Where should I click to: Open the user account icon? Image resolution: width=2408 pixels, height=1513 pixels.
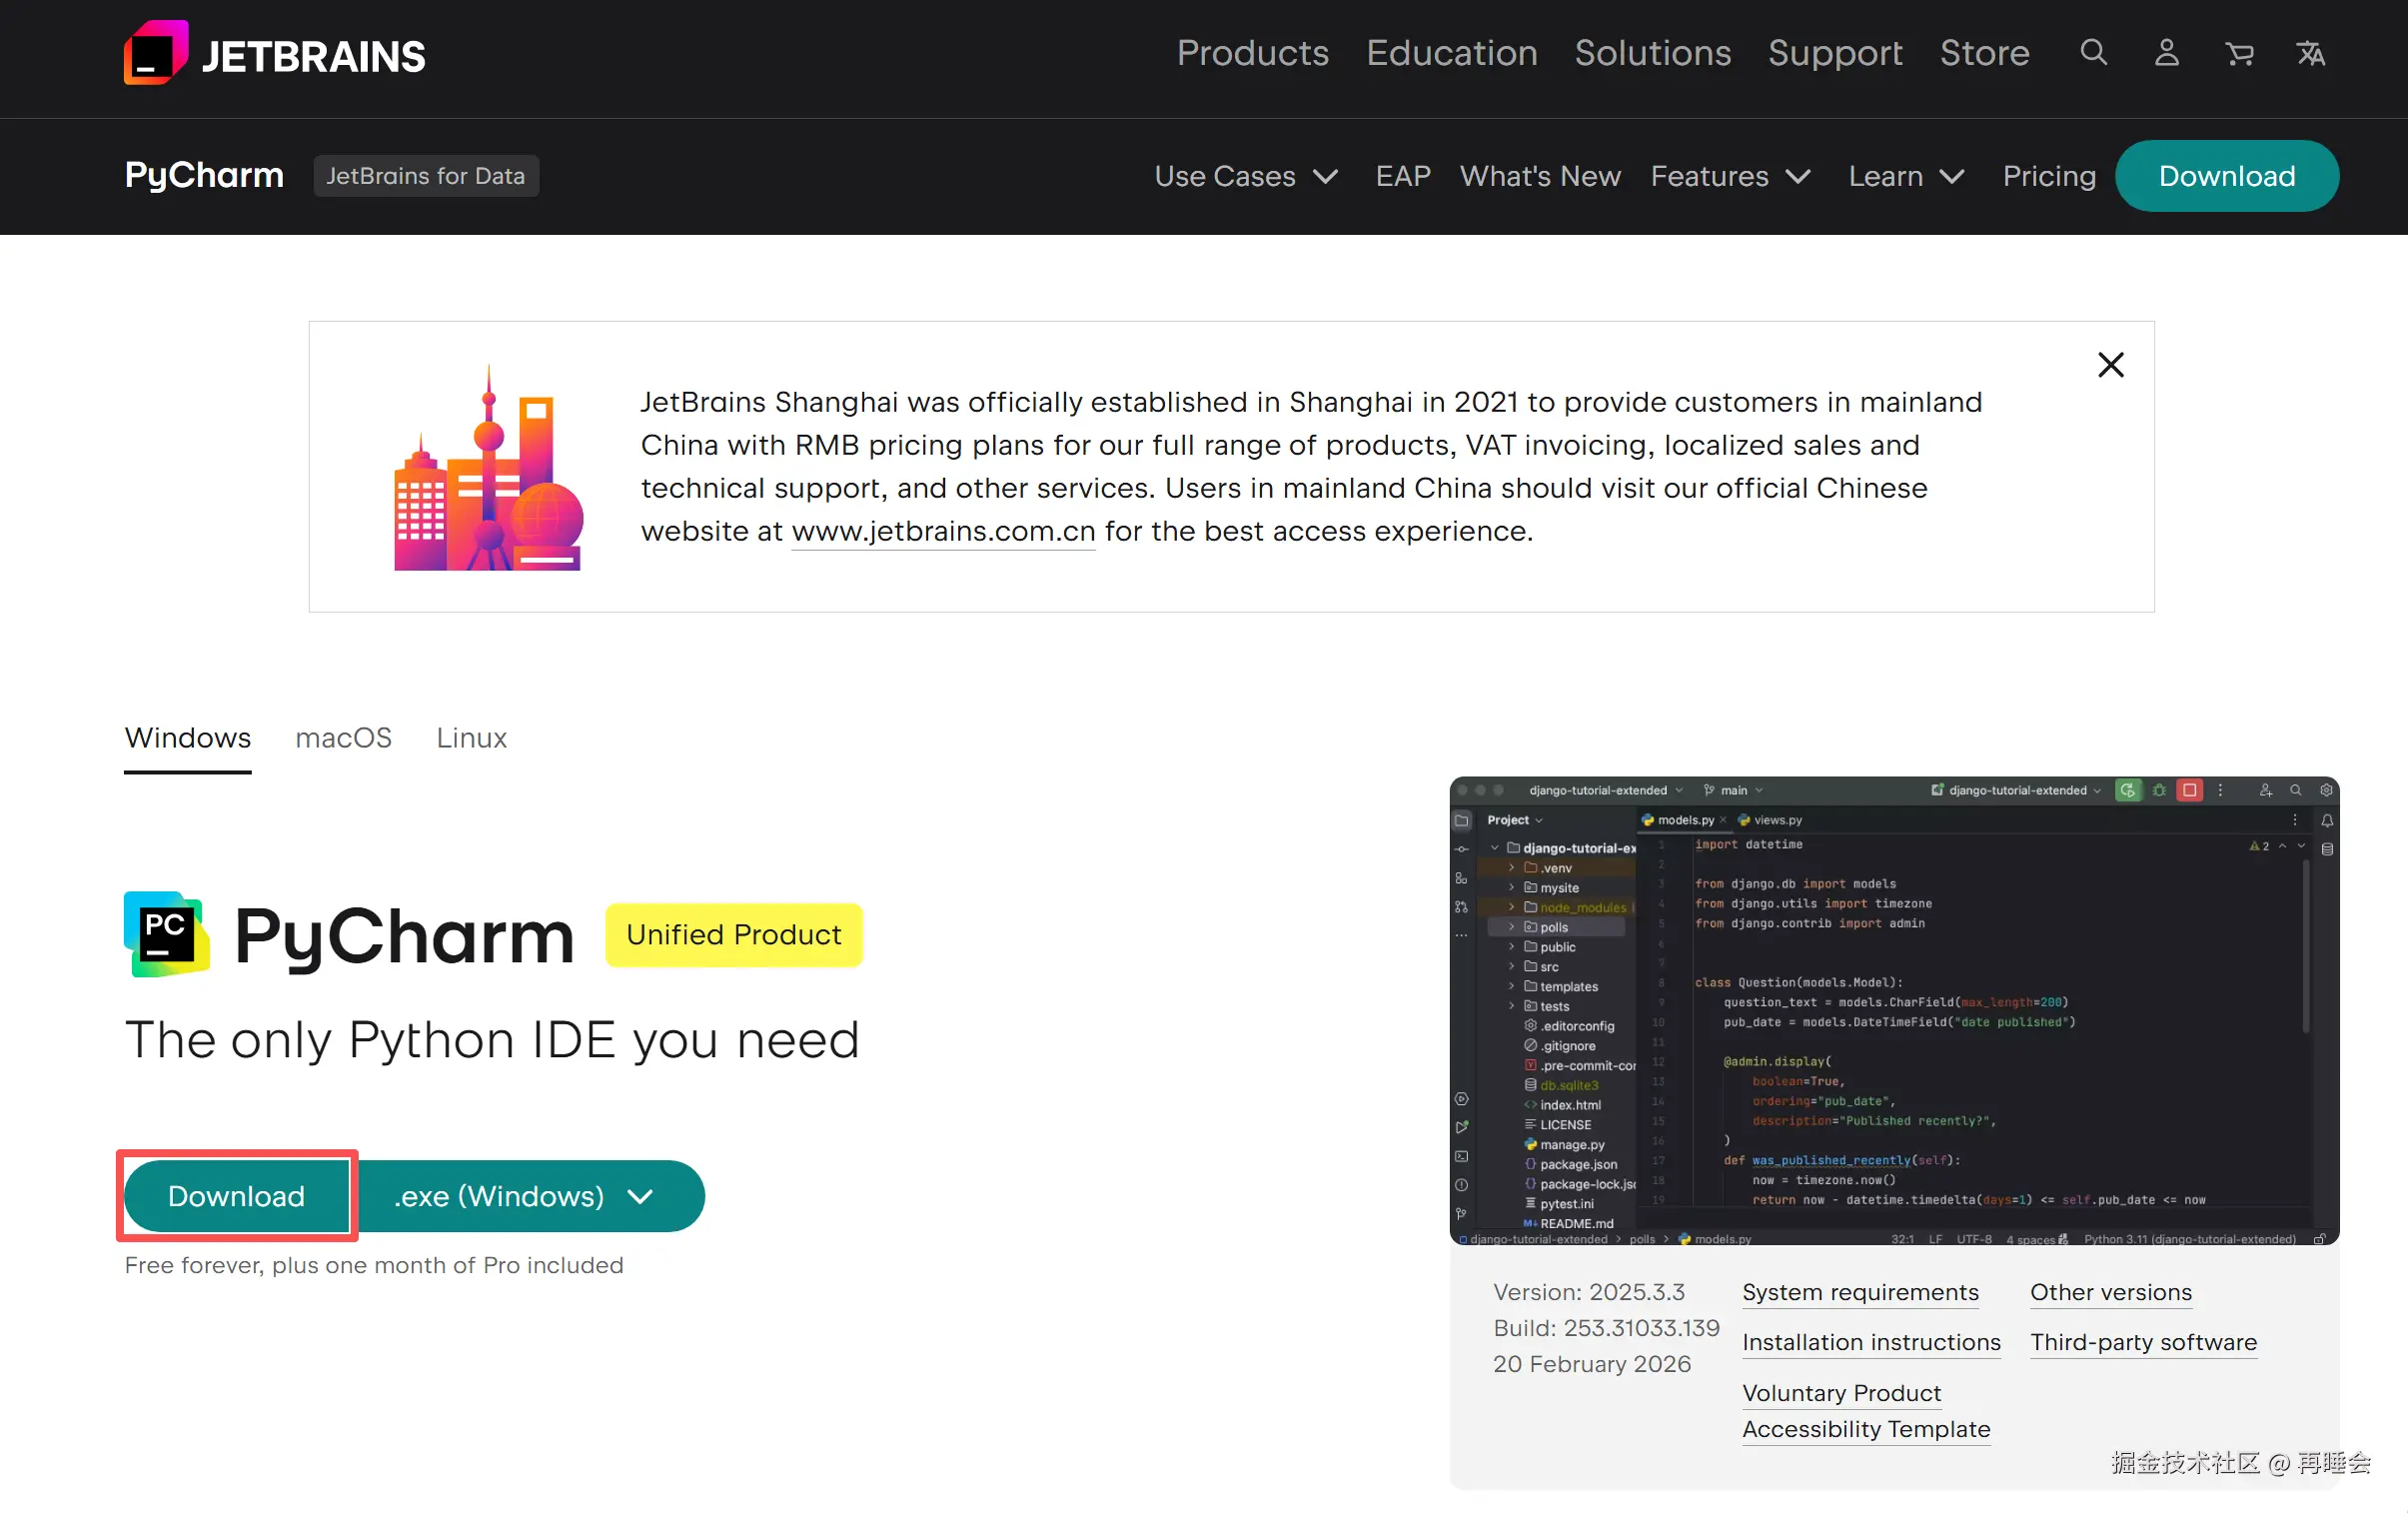pyautogui.click(x=2166, y=53)
